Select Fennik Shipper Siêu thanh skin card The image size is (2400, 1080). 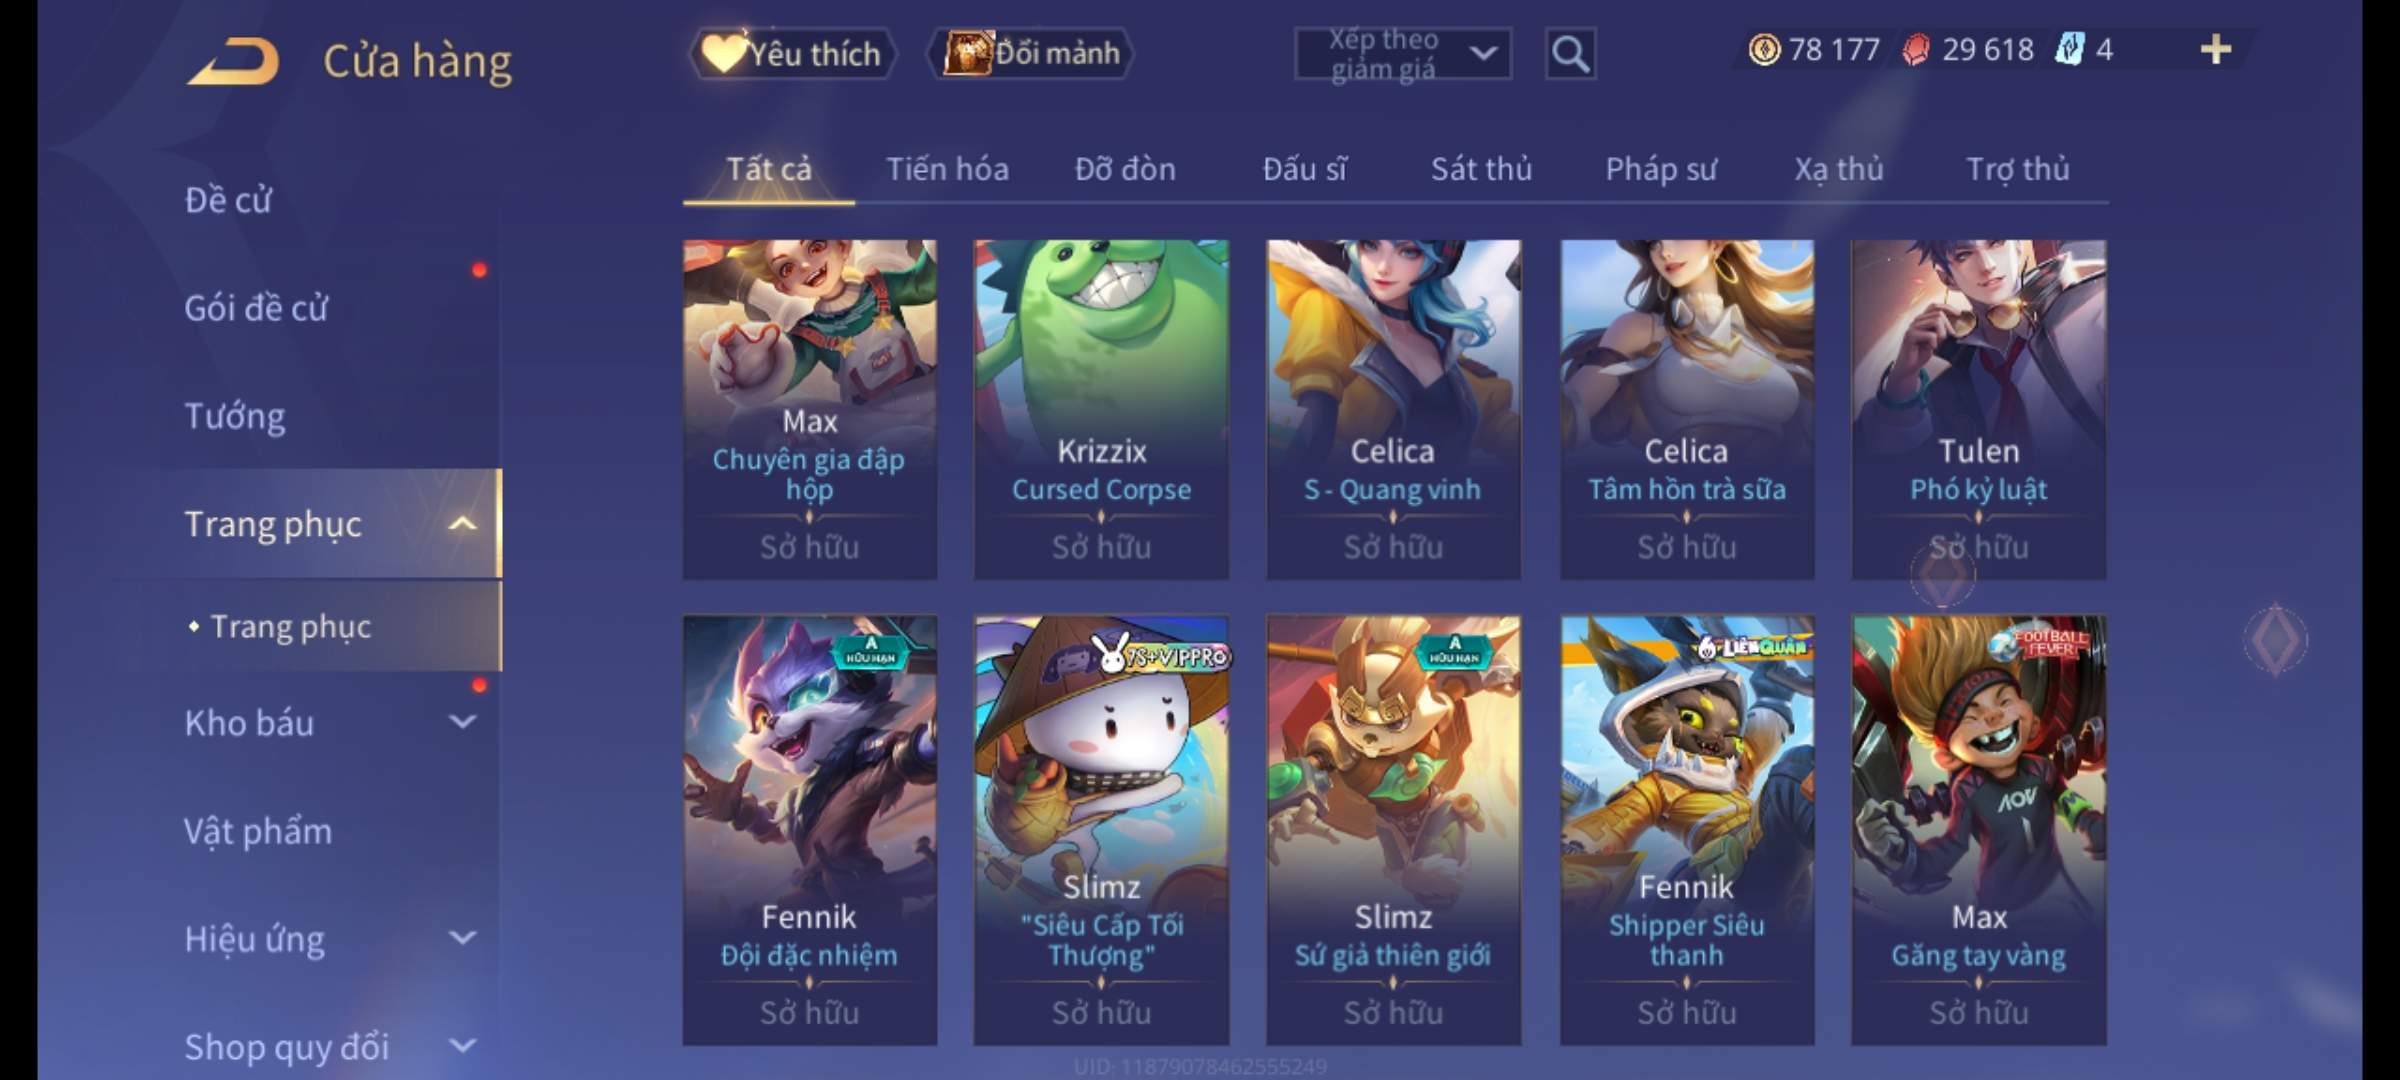(1687, 830)
